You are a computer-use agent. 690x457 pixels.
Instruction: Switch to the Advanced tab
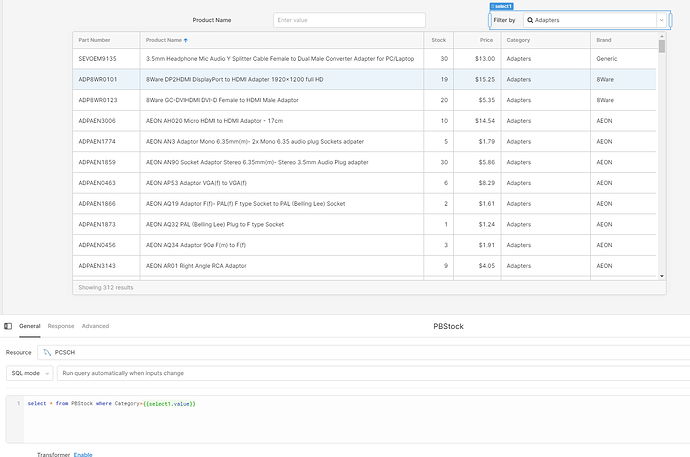(x=95, y=326)
